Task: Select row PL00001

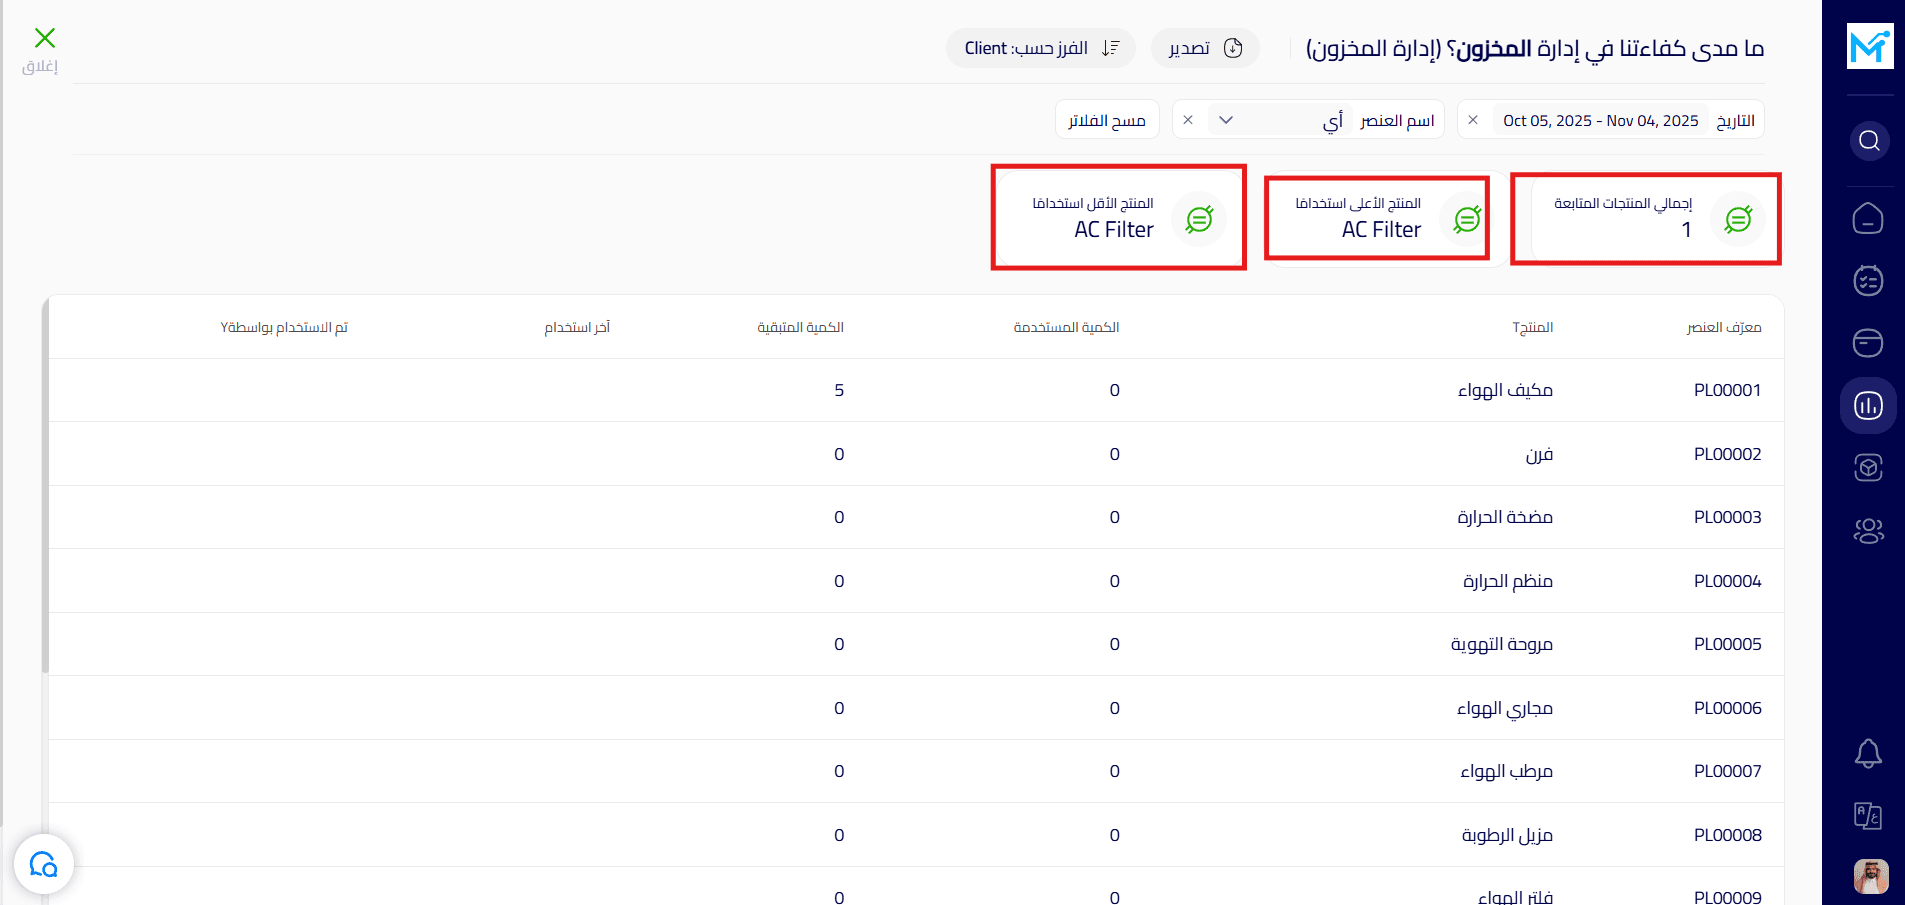Action: point(916,390)
